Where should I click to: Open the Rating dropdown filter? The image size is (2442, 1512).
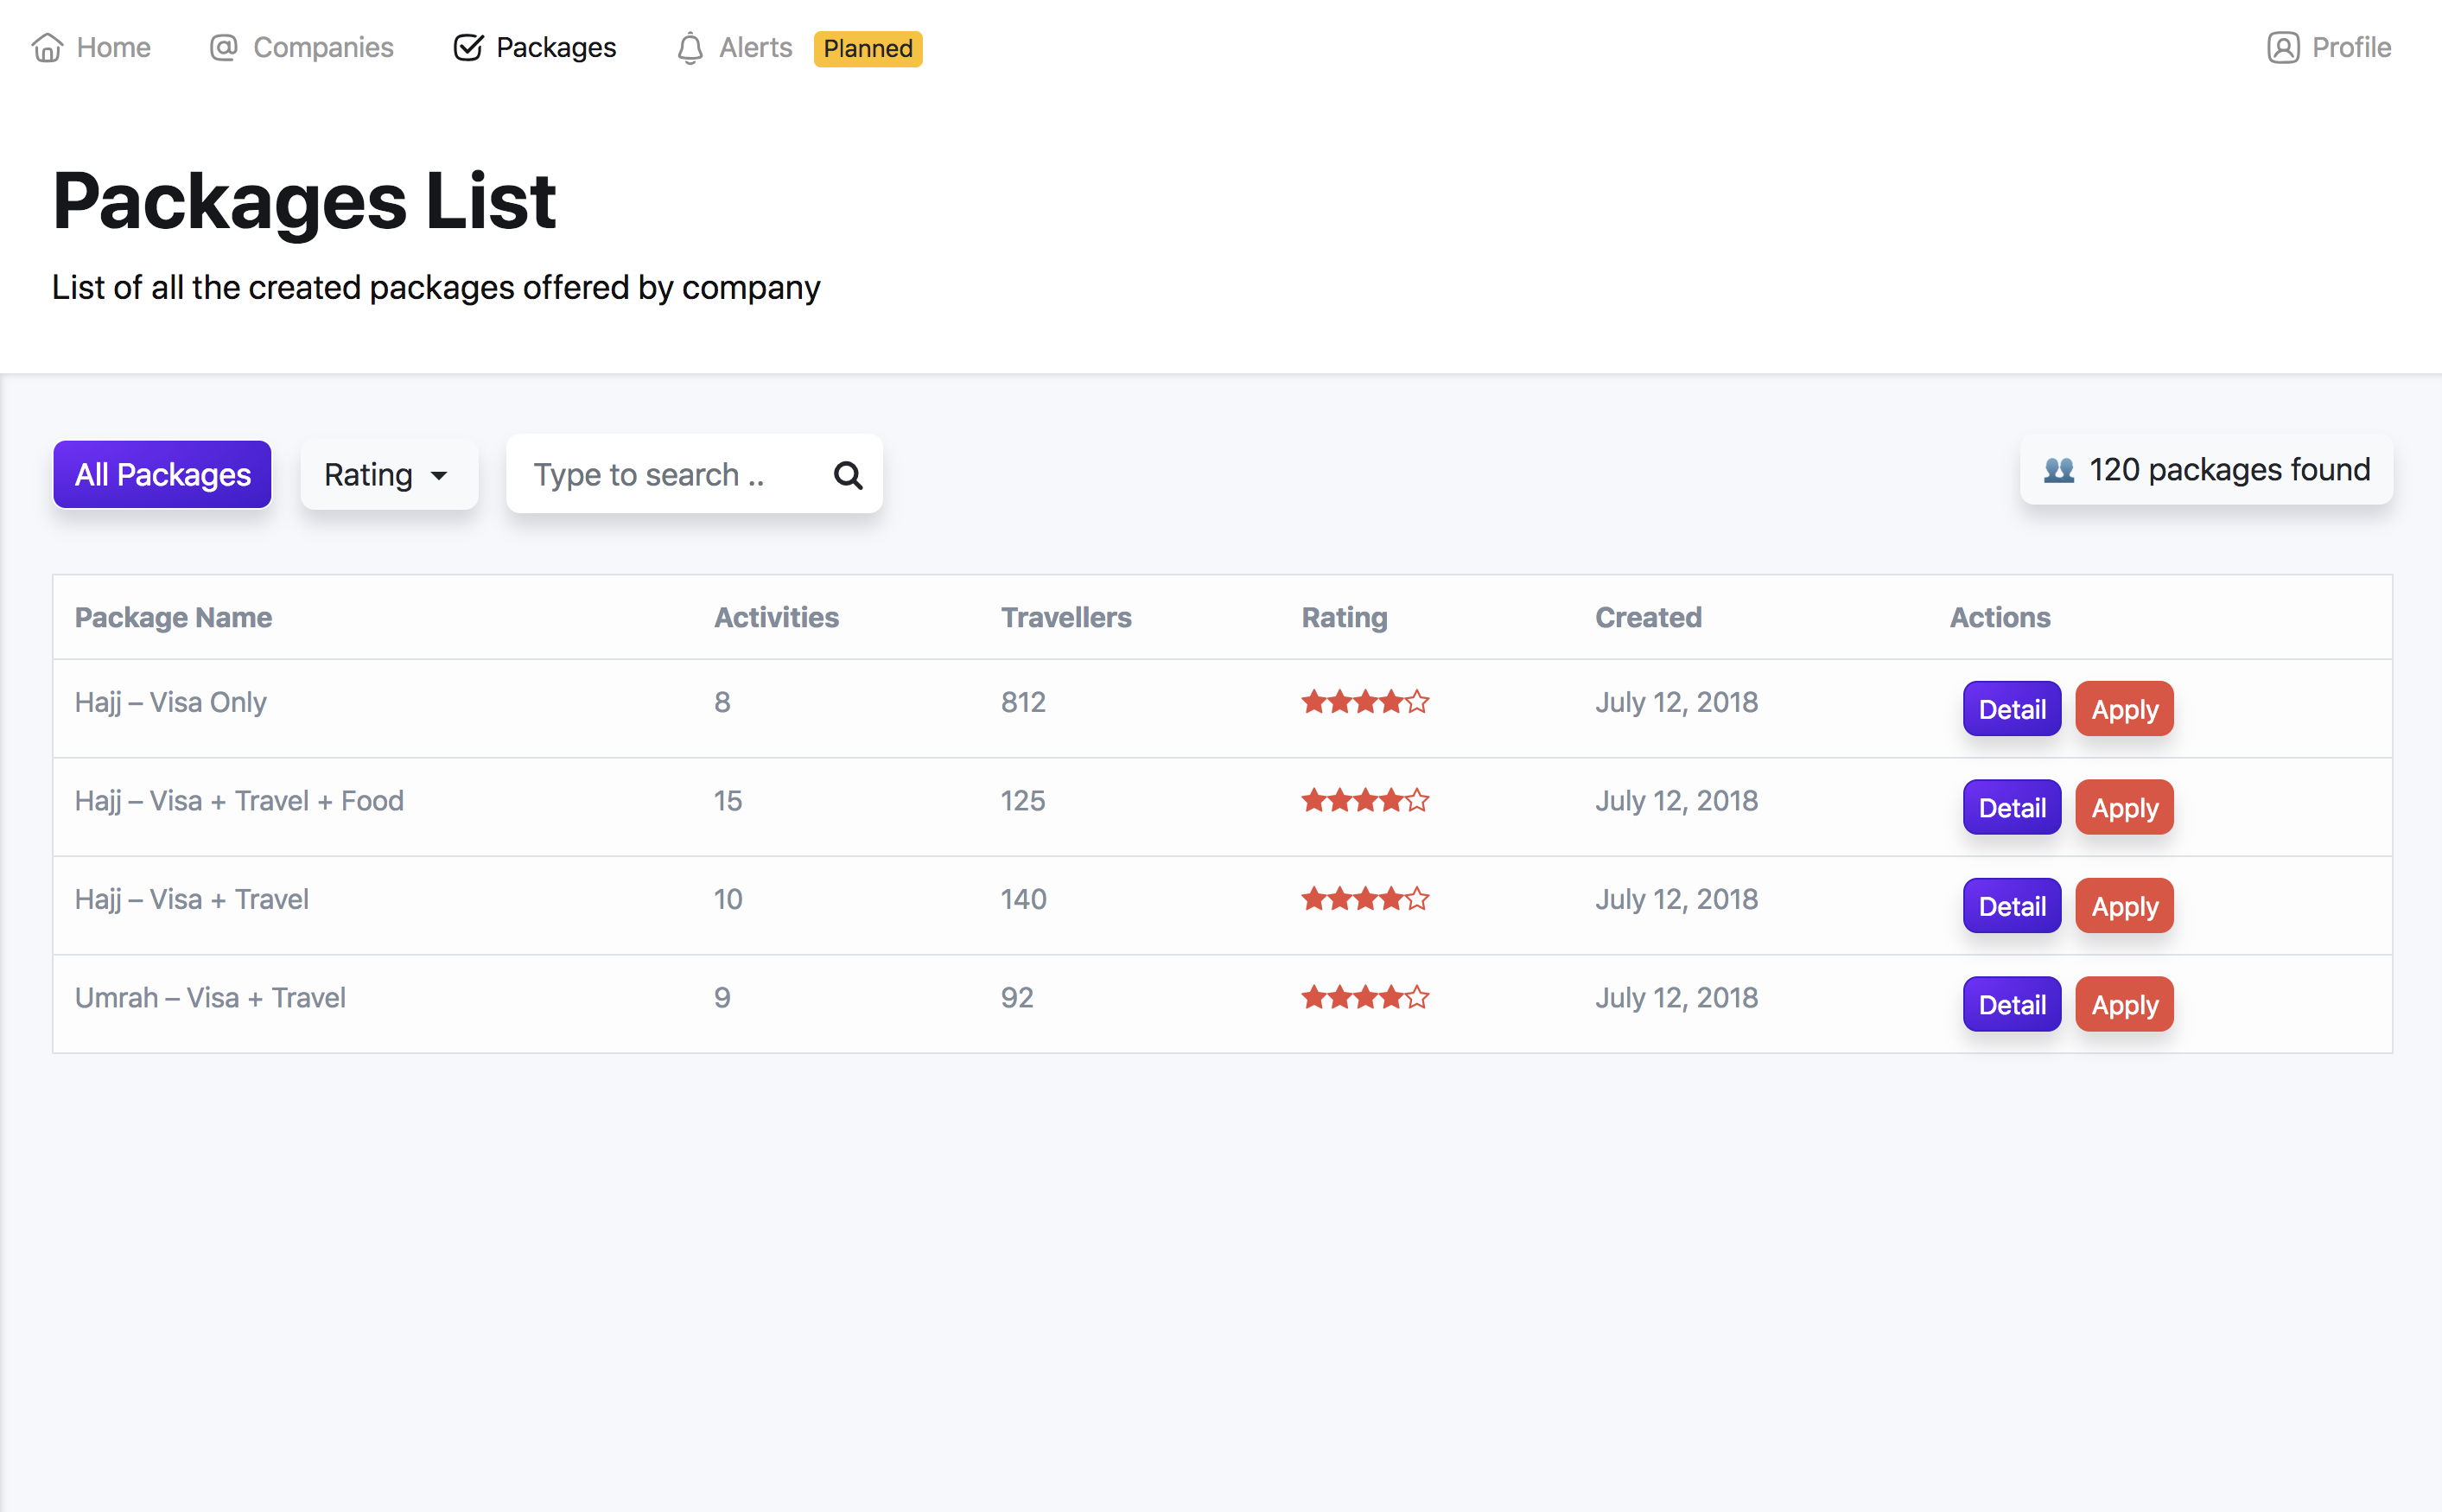(x=388, y=475)
